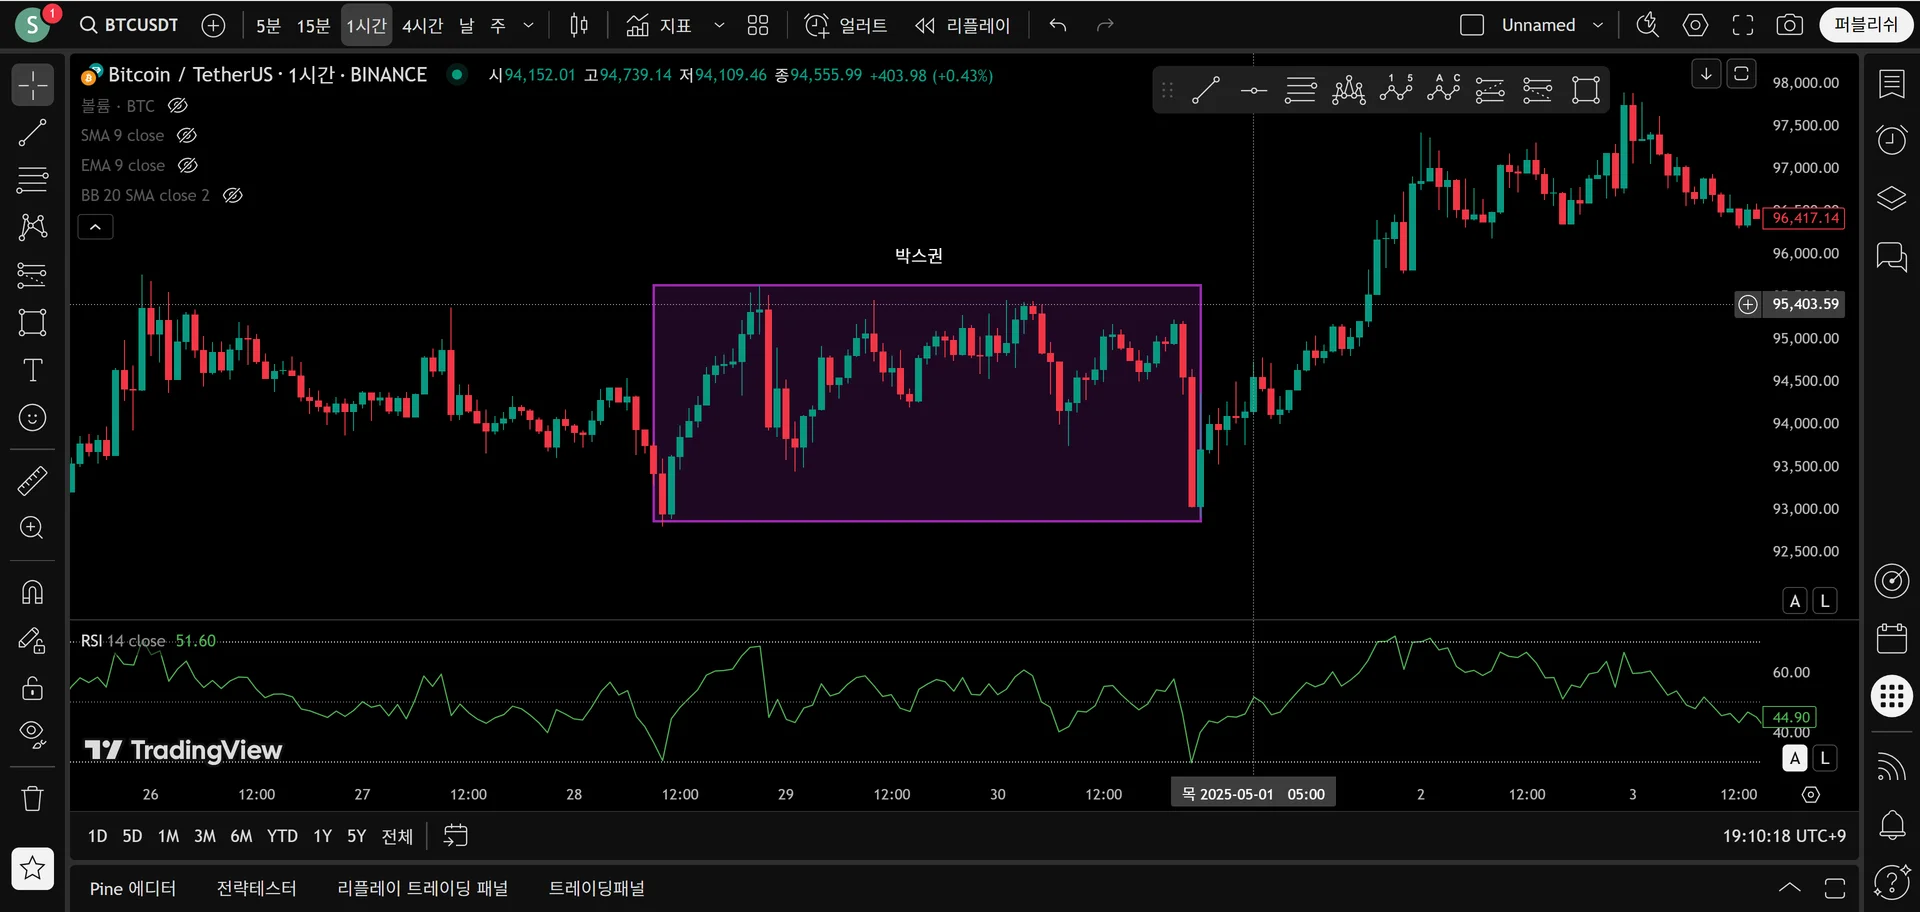Open the chart patterns tool group
Image resolution: width=1920 pixels, height=912 pixels.
(x=33, y=227)
